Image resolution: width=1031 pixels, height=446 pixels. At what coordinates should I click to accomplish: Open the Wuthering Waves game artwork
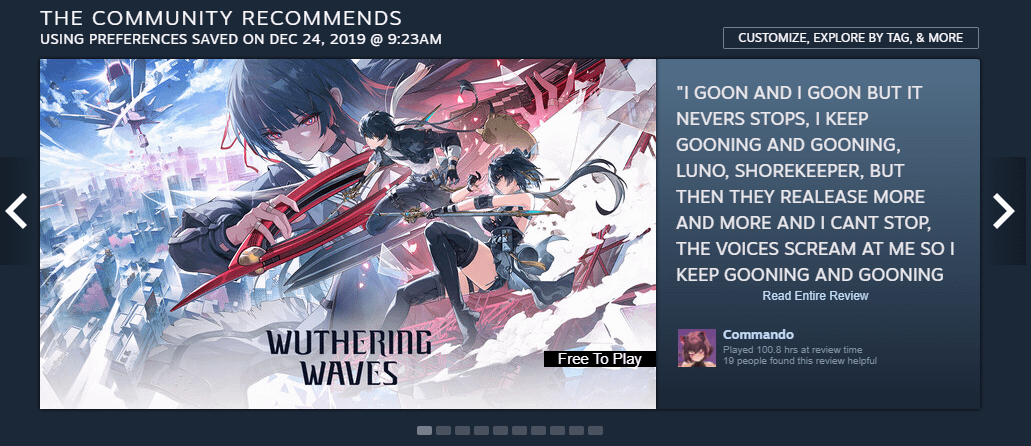[348, 234]
